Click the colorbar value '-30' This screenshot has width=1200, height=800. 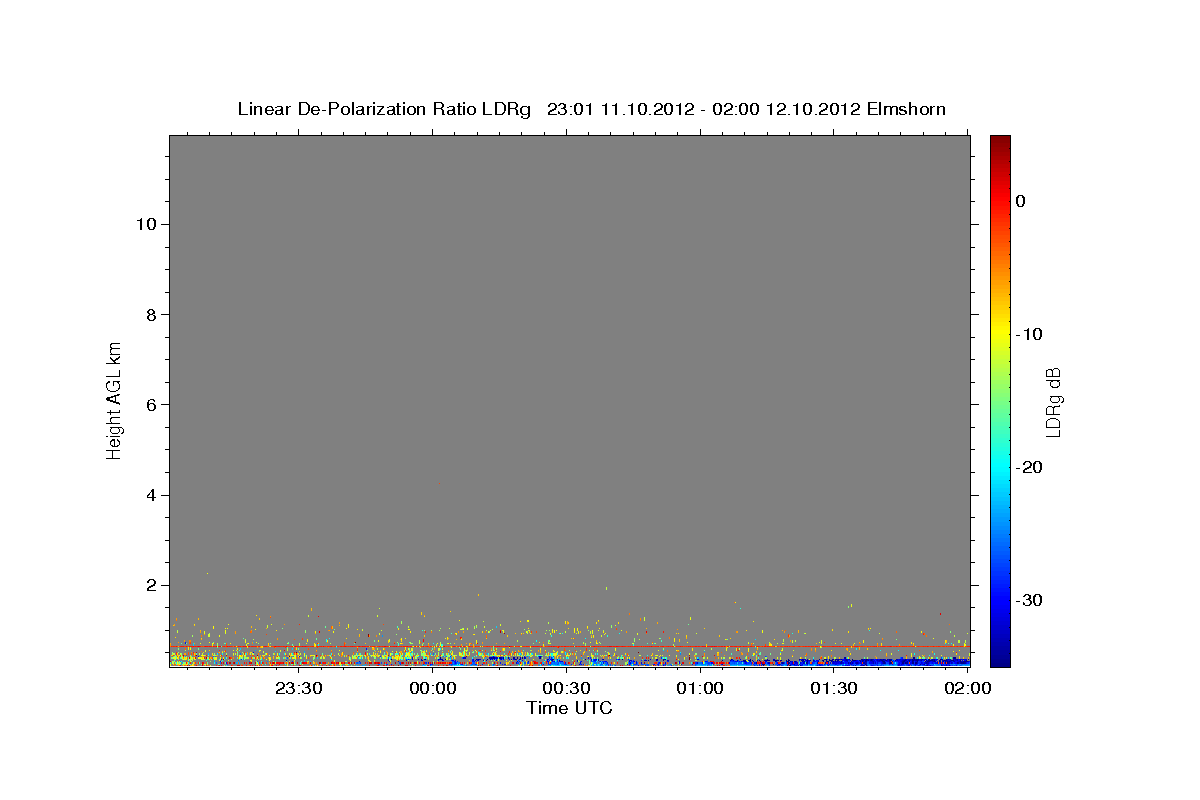coord(1030,600)
